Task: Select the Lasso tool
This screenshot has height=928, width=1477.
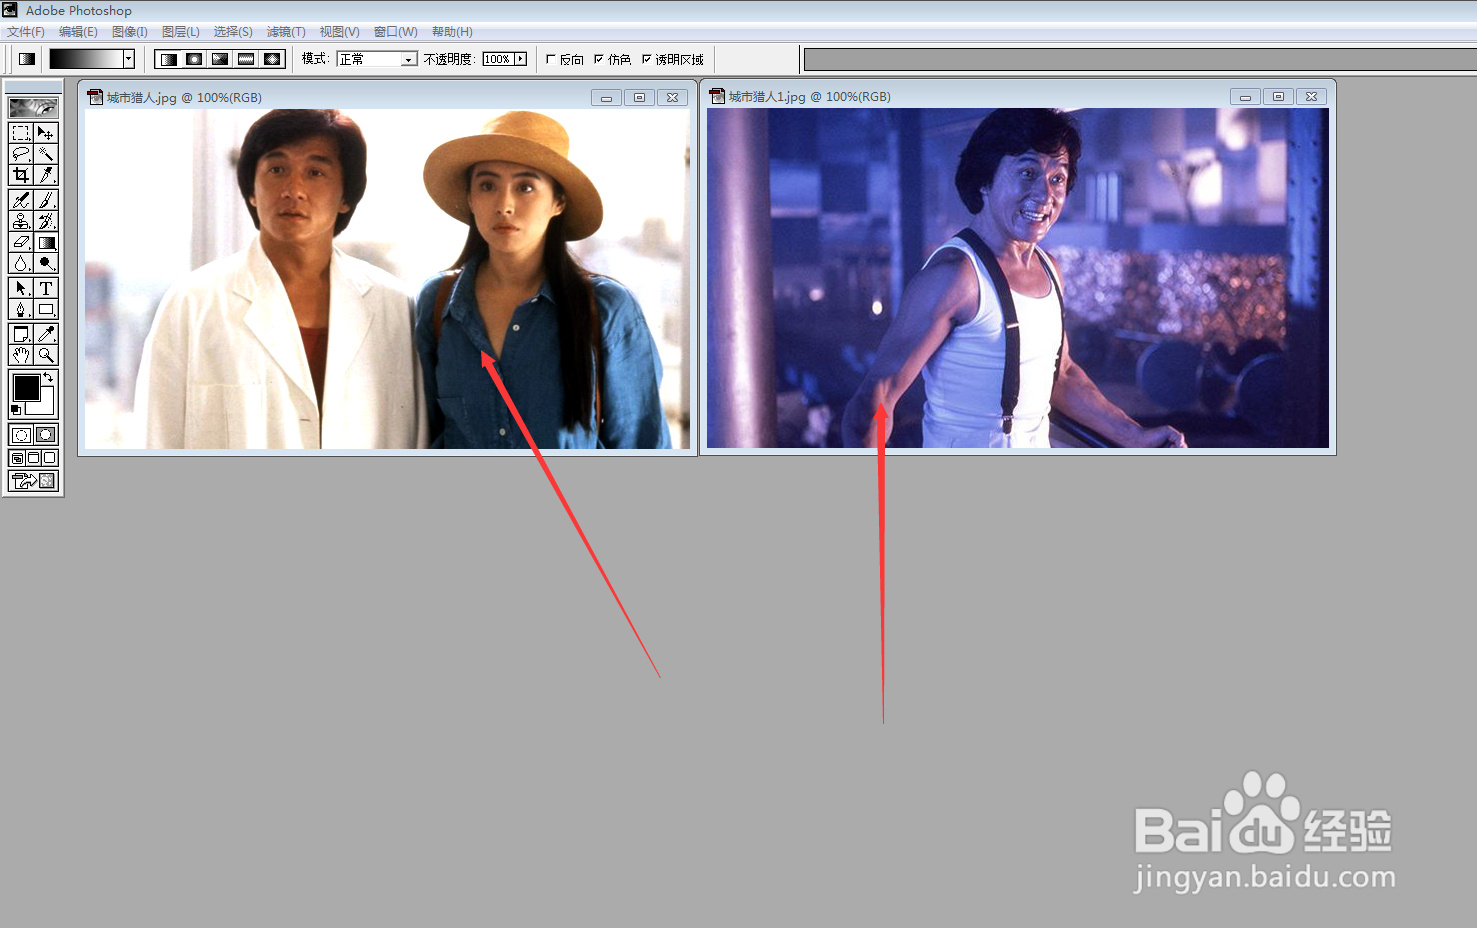Action: 20,154
